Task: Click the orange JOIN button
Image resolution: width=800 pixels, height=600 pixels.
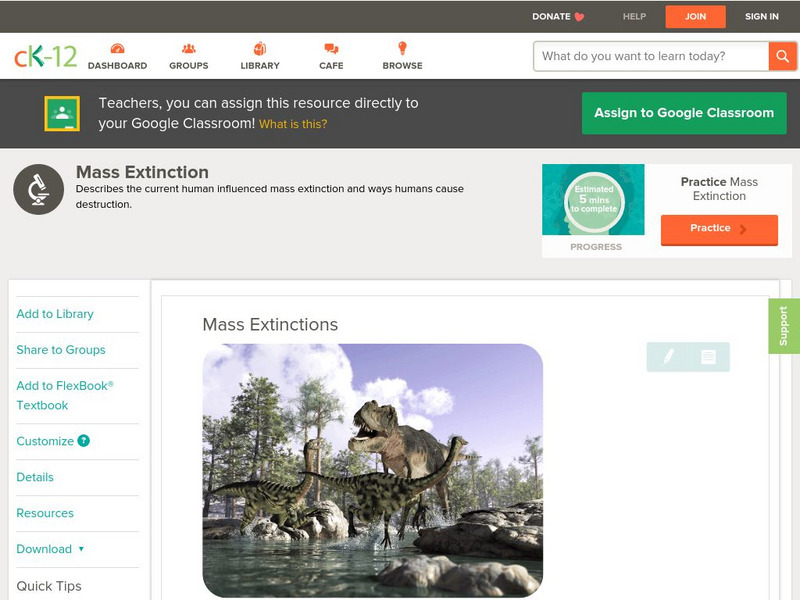Action: click(x=695, y=17)
